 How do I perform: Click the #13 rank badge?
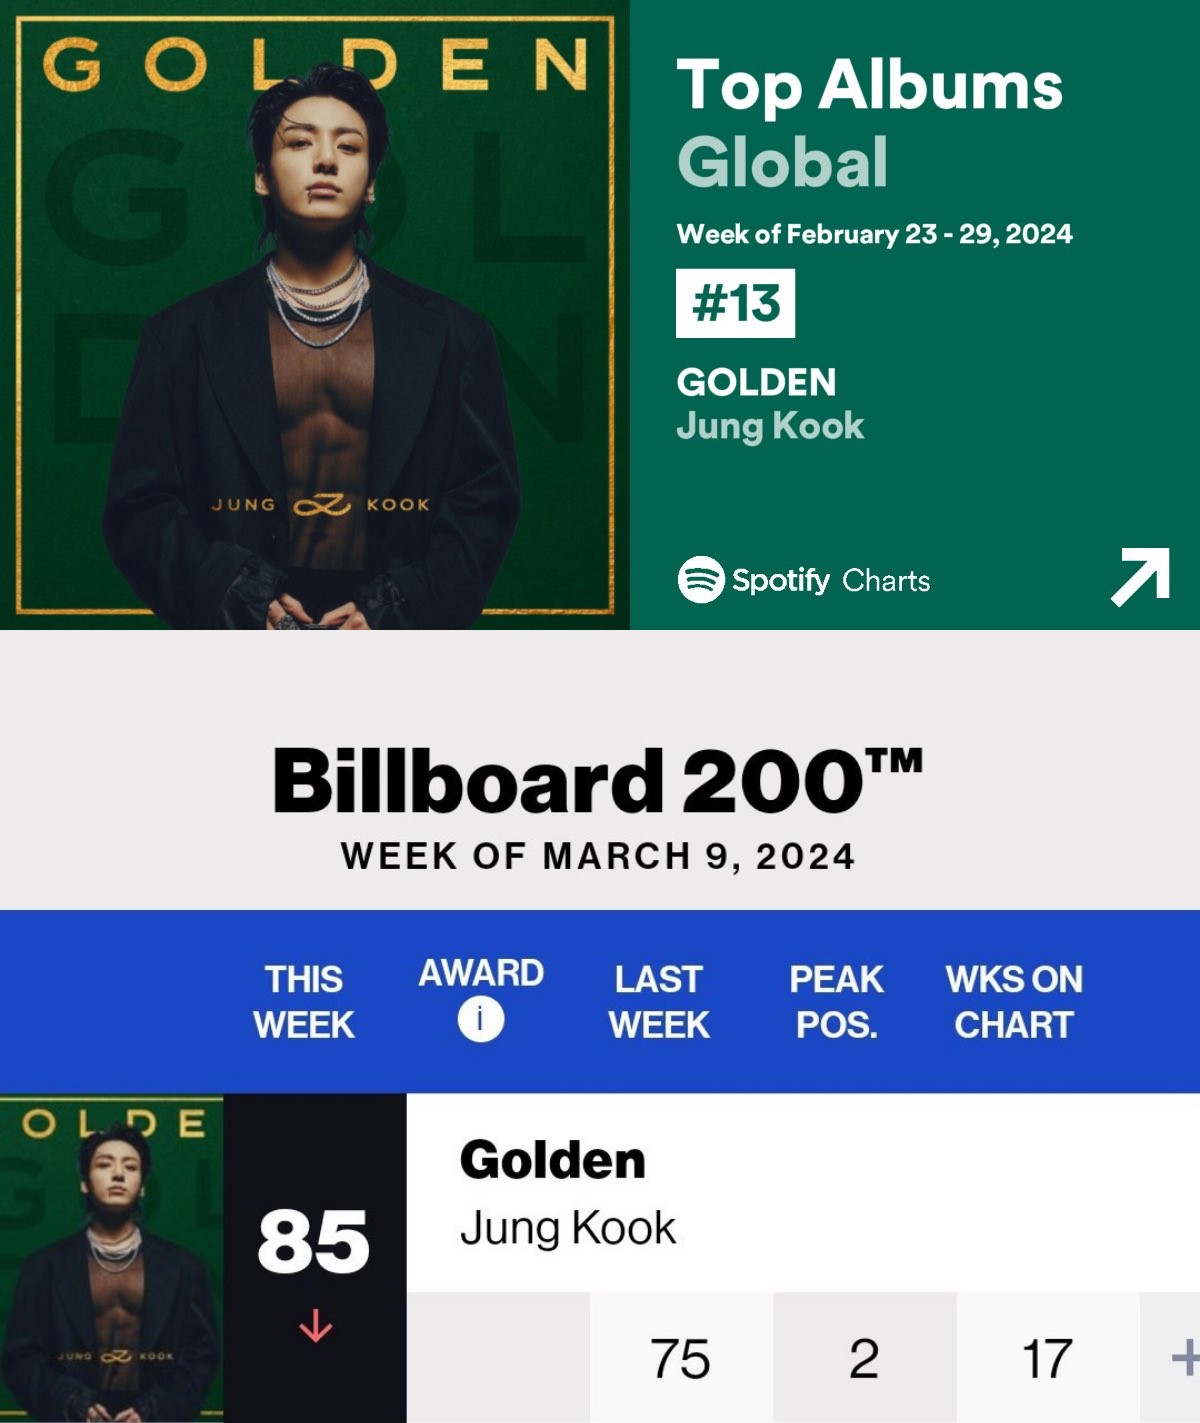click(735, 303)
